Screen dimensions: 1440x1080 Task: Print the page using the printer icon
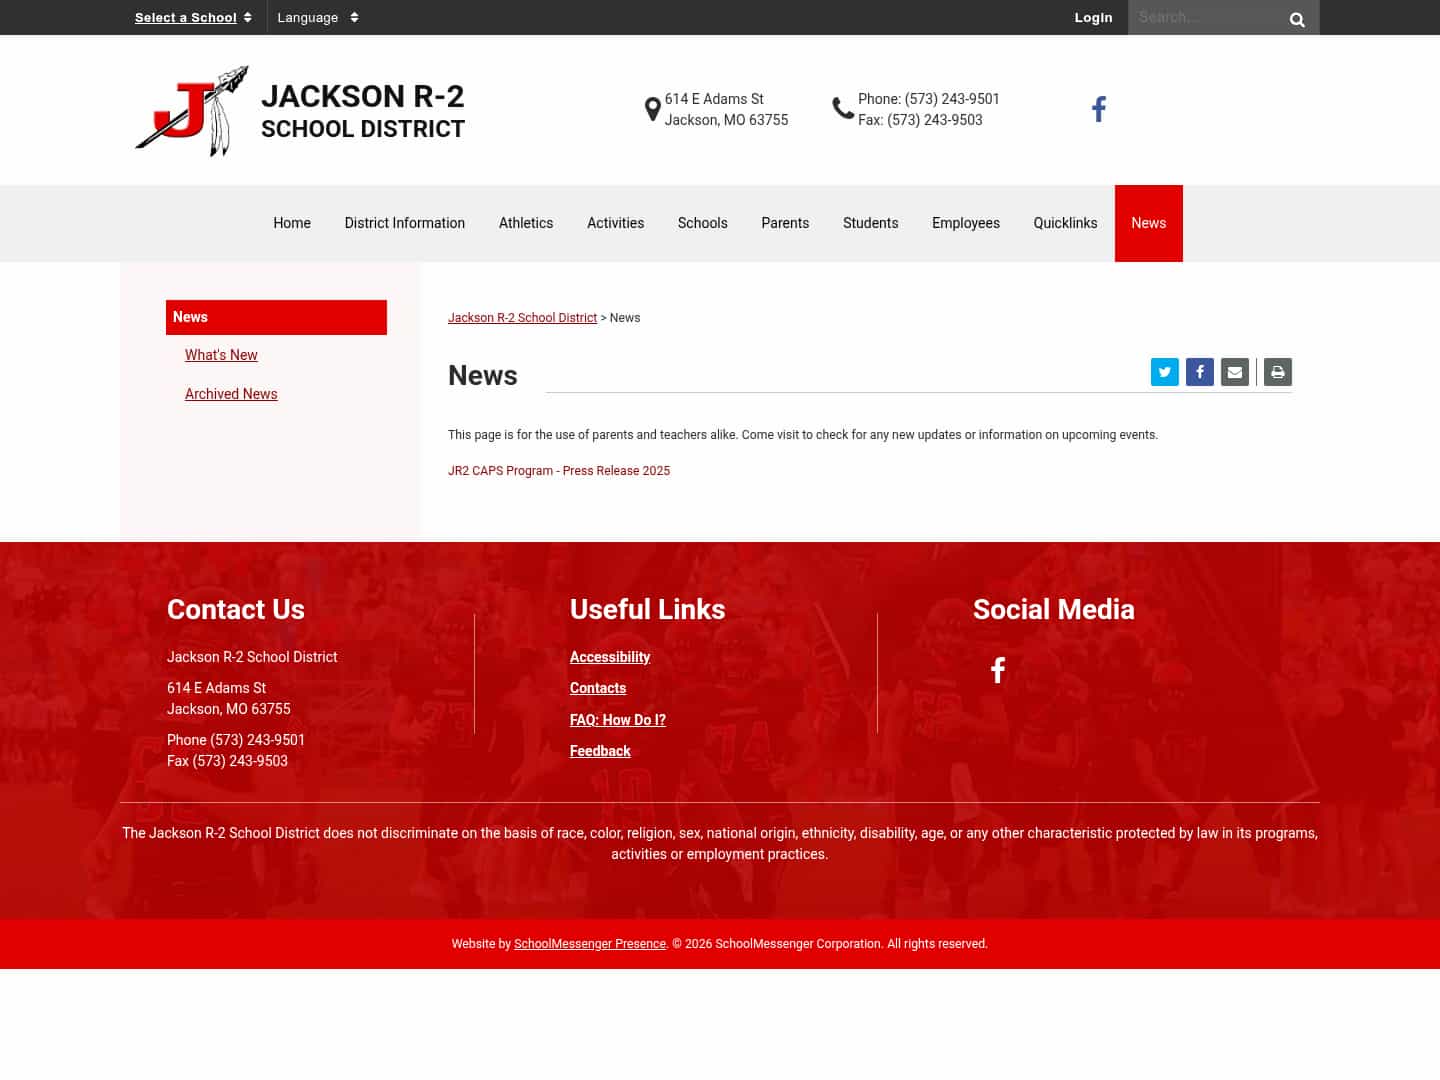click(1278, 372)
